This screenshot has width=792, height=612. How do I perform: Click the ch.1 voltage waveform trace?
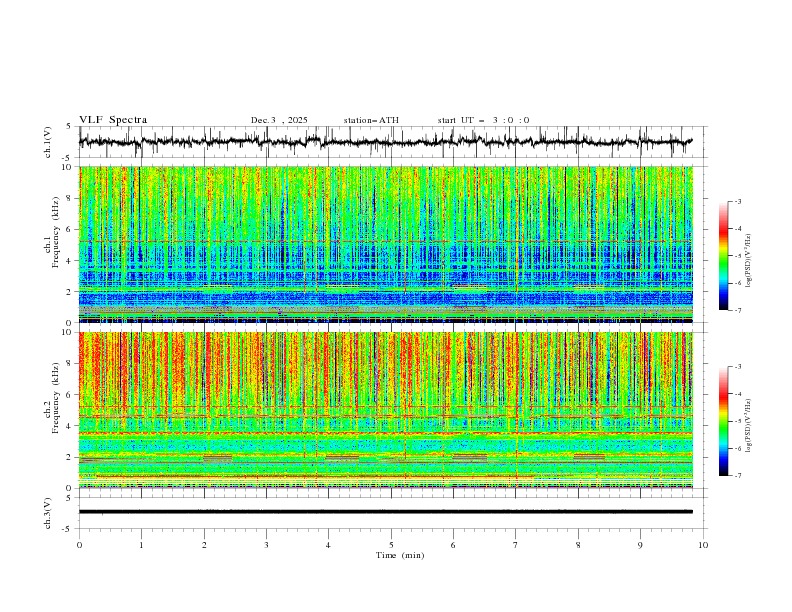[385, 142]
